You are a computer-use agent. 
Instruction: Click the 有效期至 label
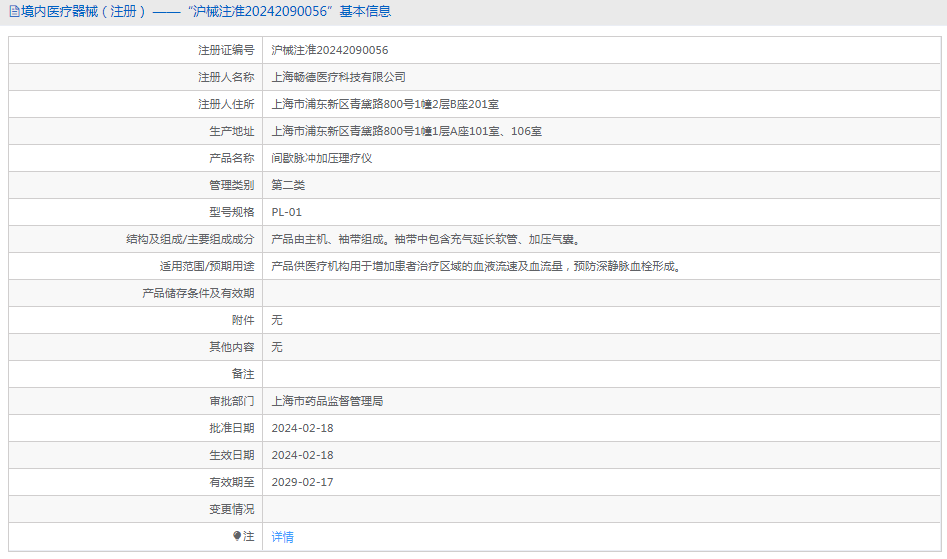[x=232, y=482]
